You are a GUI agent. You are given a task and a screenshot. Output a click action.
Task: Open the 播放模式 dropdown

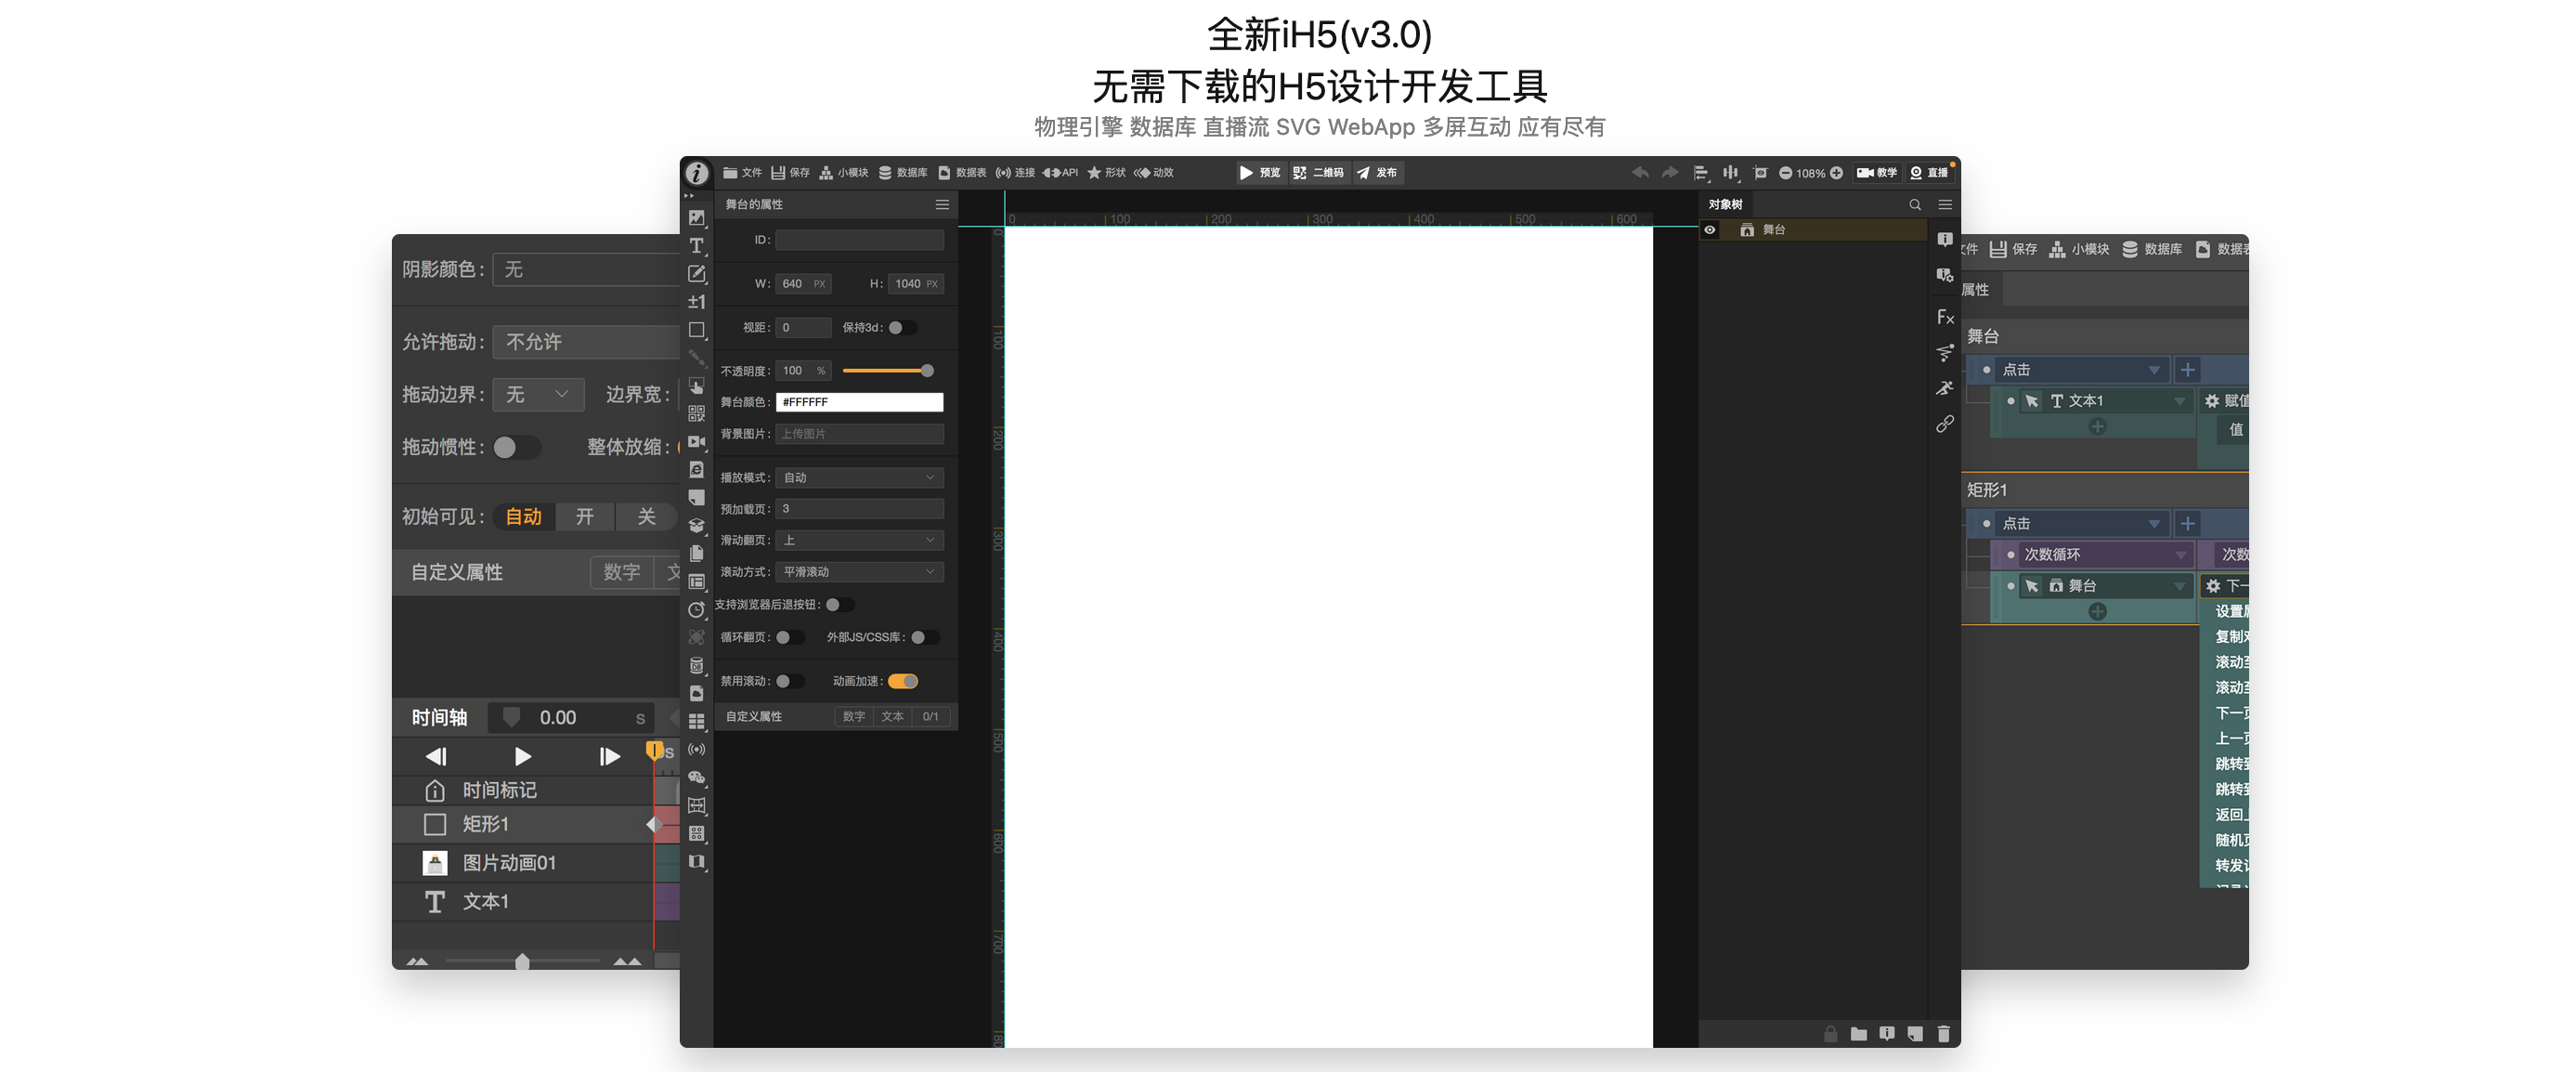pyautogui.click(x=858, y=477)
